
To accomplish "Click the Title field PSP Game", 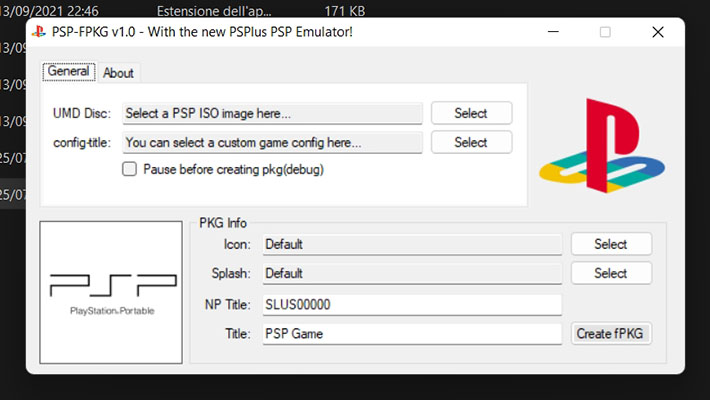I will (x=412, y=334).
